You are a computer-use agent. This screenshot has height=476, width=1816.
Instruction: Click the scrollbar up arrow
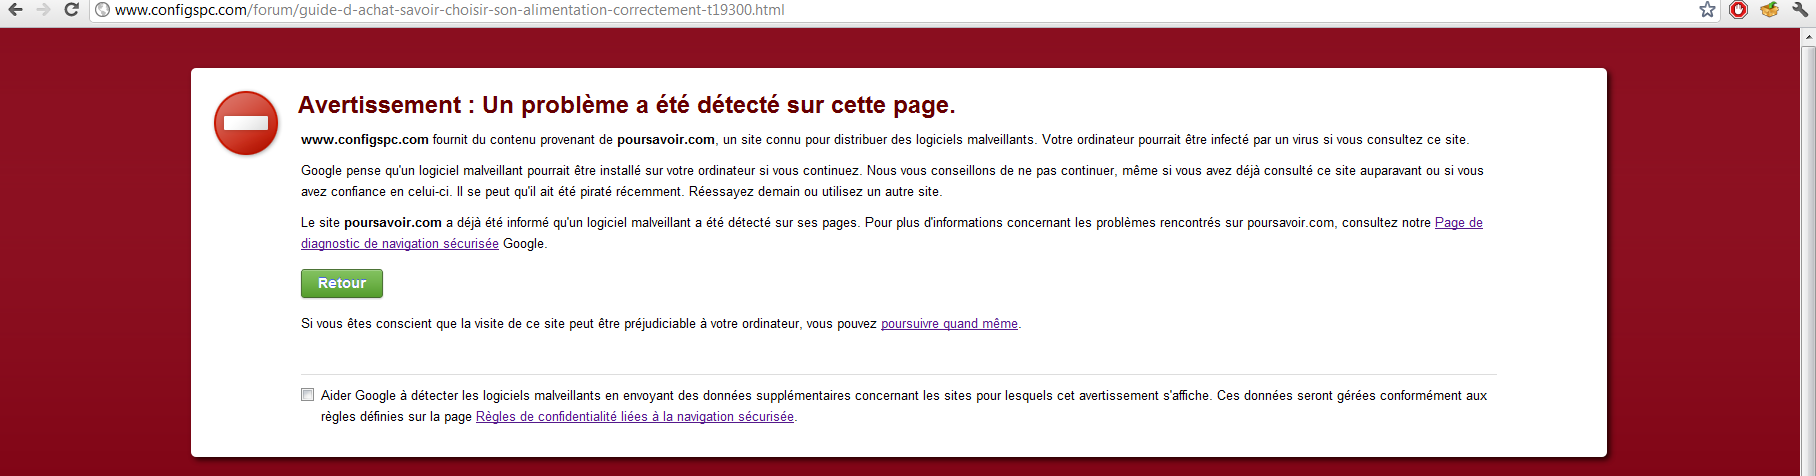(x=1808, y=37)
